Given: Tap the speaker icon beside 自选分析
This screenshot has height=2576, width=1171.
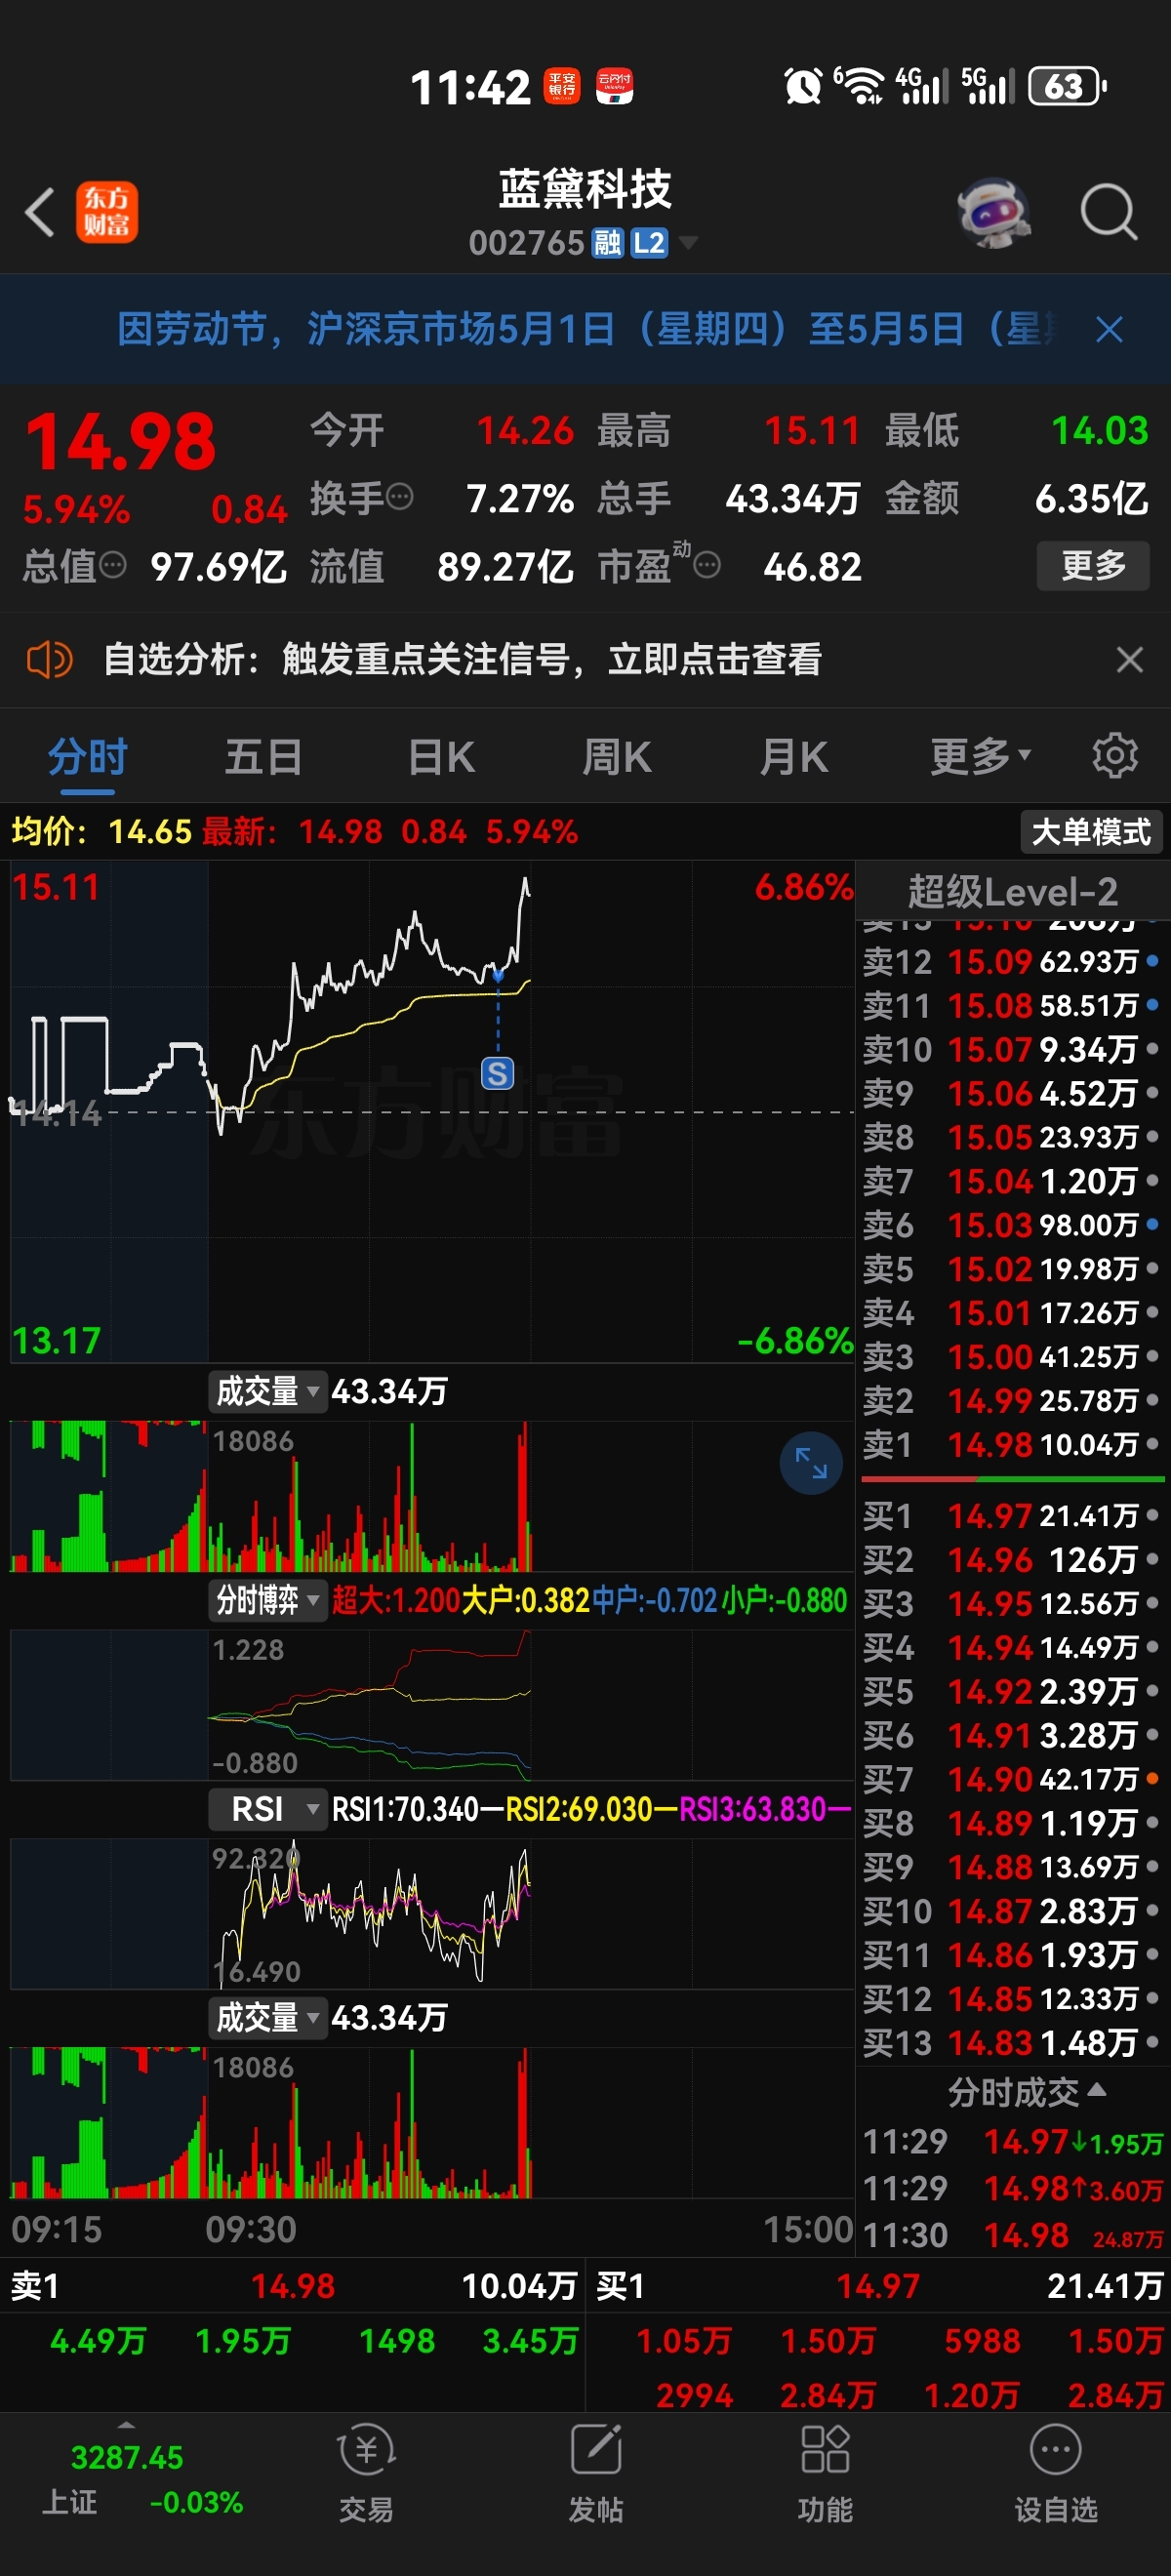Looking at the screenshot, I should (x=49, y=660).
